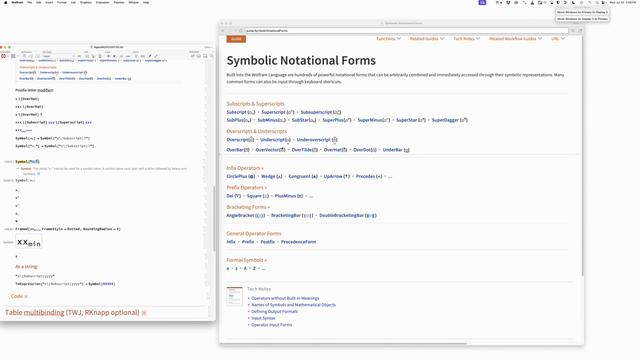Open the Underoverscript link in the documentation window

(x=317, y=140)
